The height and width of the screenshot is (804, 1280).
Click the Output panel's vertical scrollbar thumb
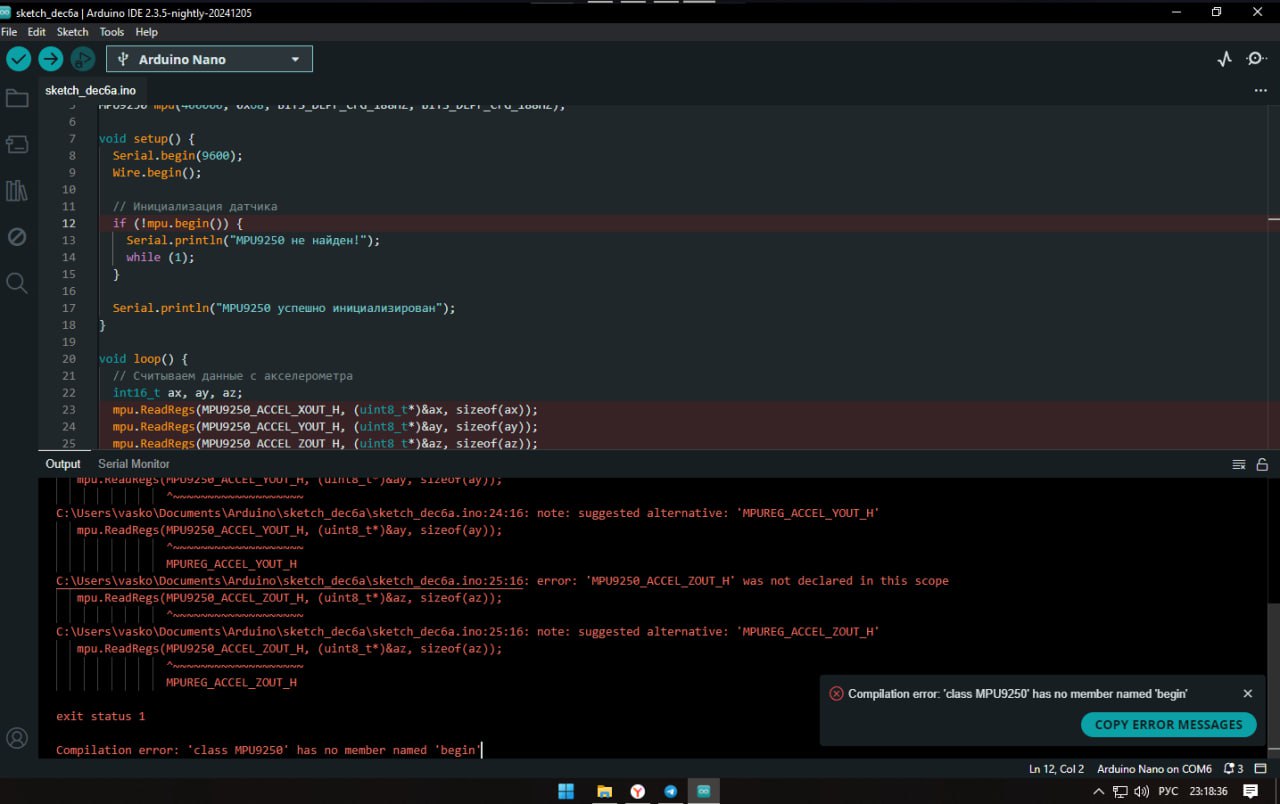pyautogui.click(x=1273, y=680)
